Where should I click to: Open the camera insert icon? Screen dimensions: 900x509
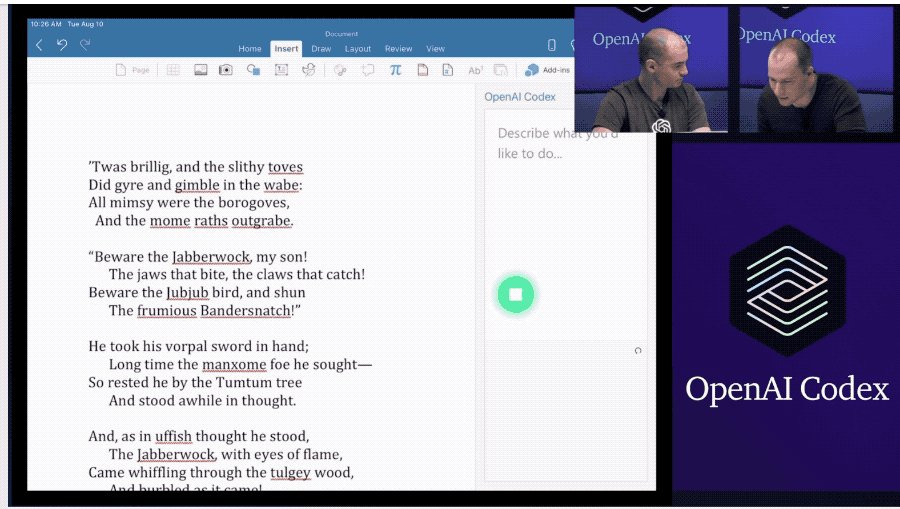click(226, 70)
